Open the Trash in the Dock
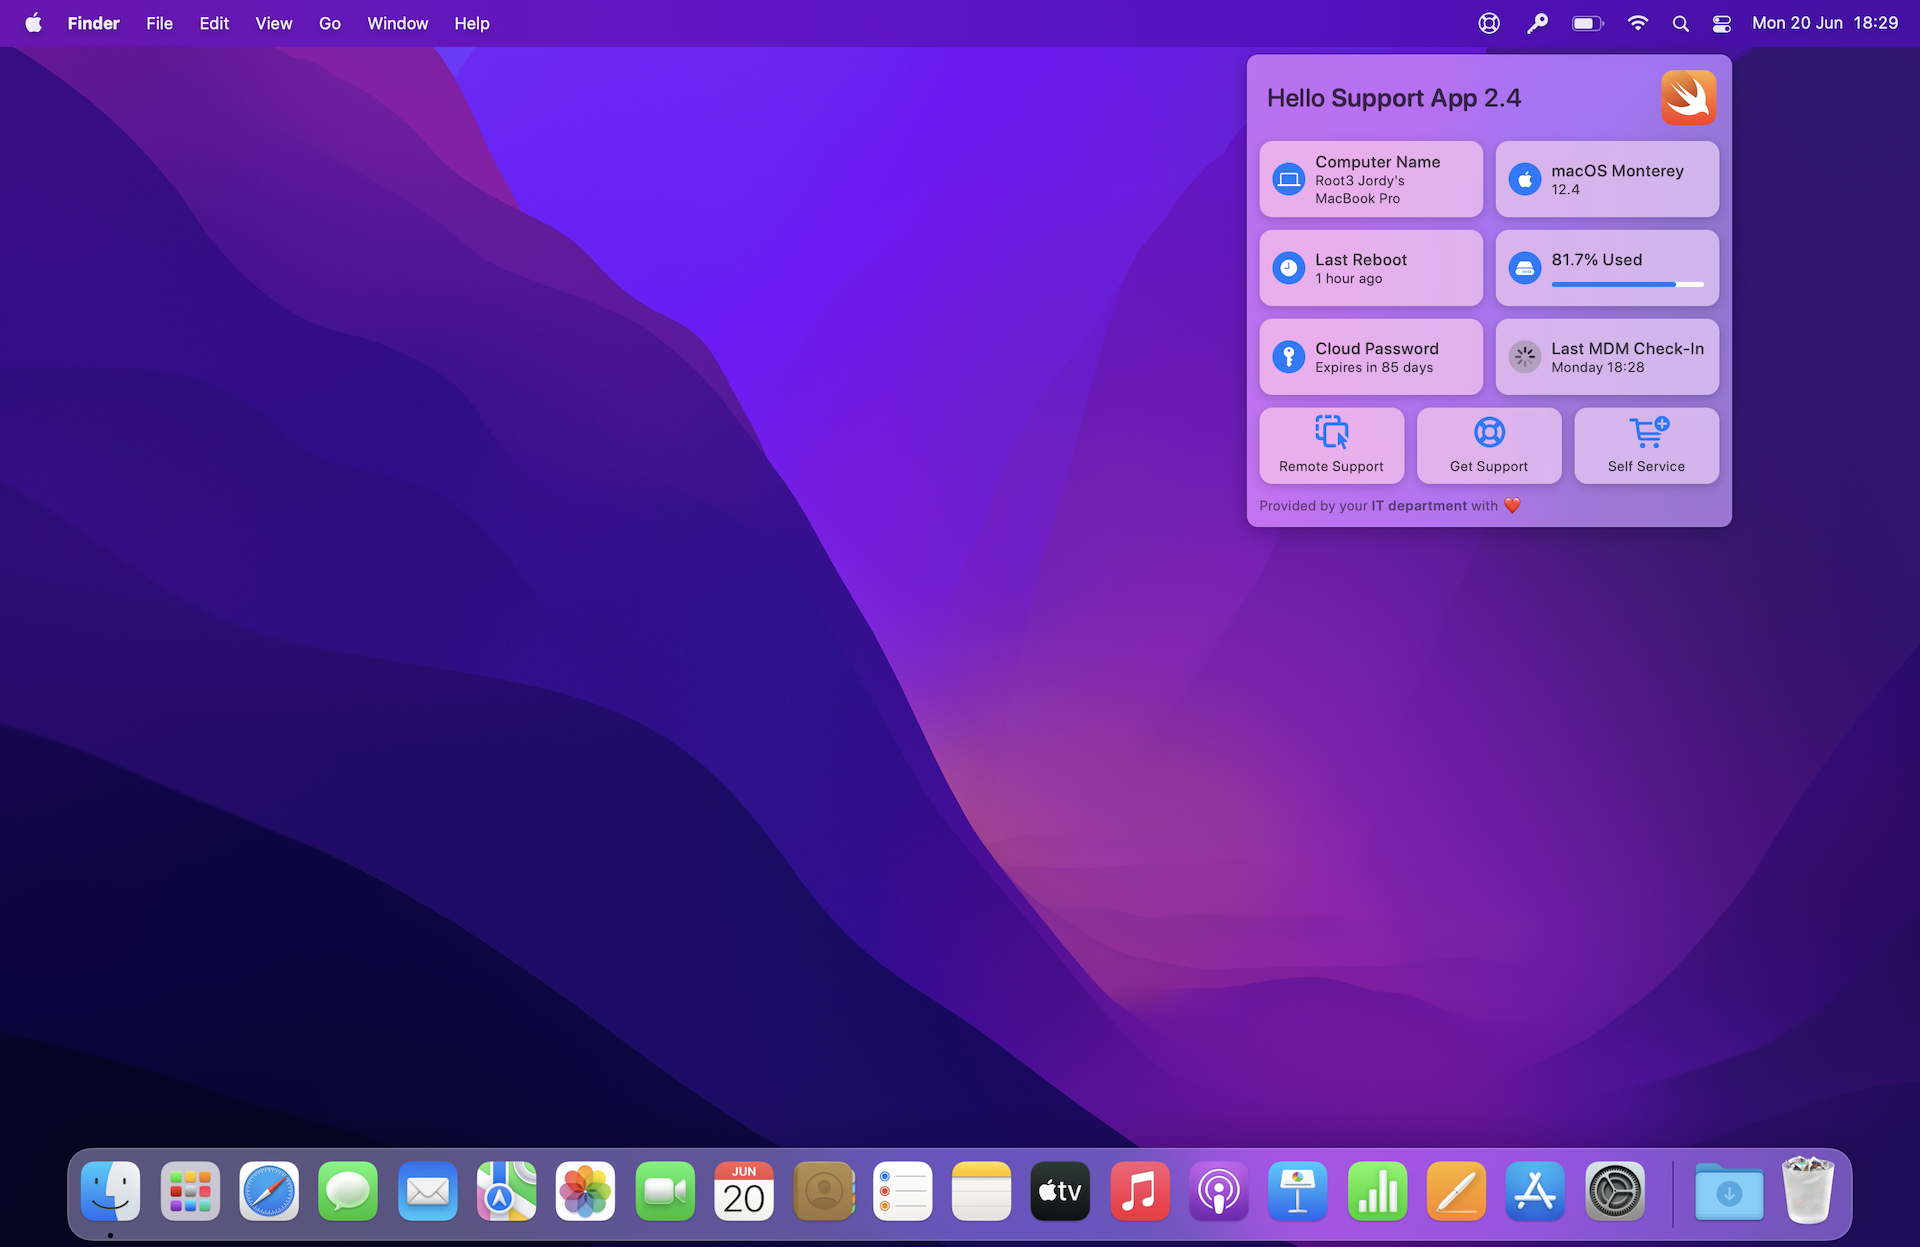The image size is (1920, 1247). point(1808,1190)
